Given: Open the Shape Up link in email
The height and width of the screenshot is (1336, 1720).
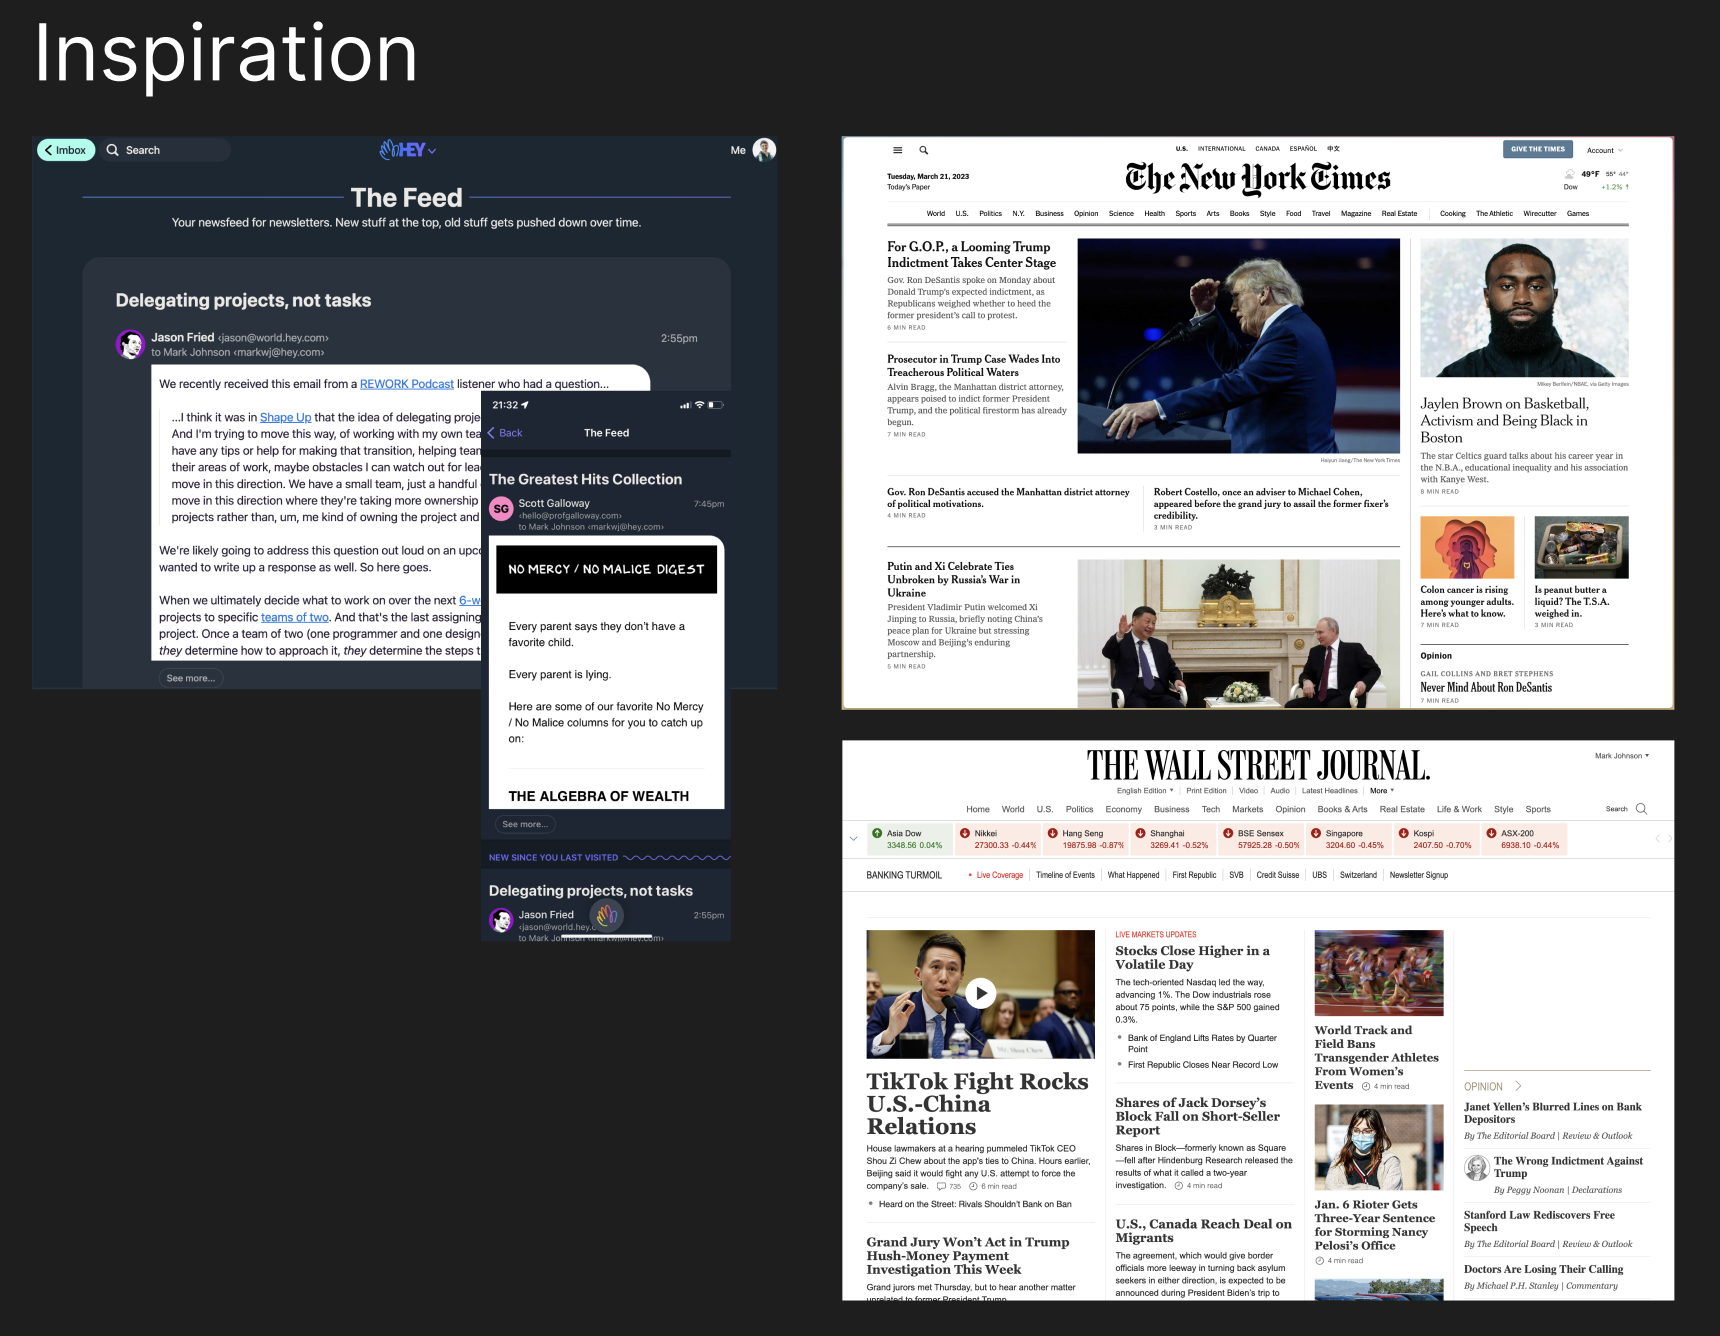Looking at the screenshot, I should pyautogui.click(x=285, y=417).
